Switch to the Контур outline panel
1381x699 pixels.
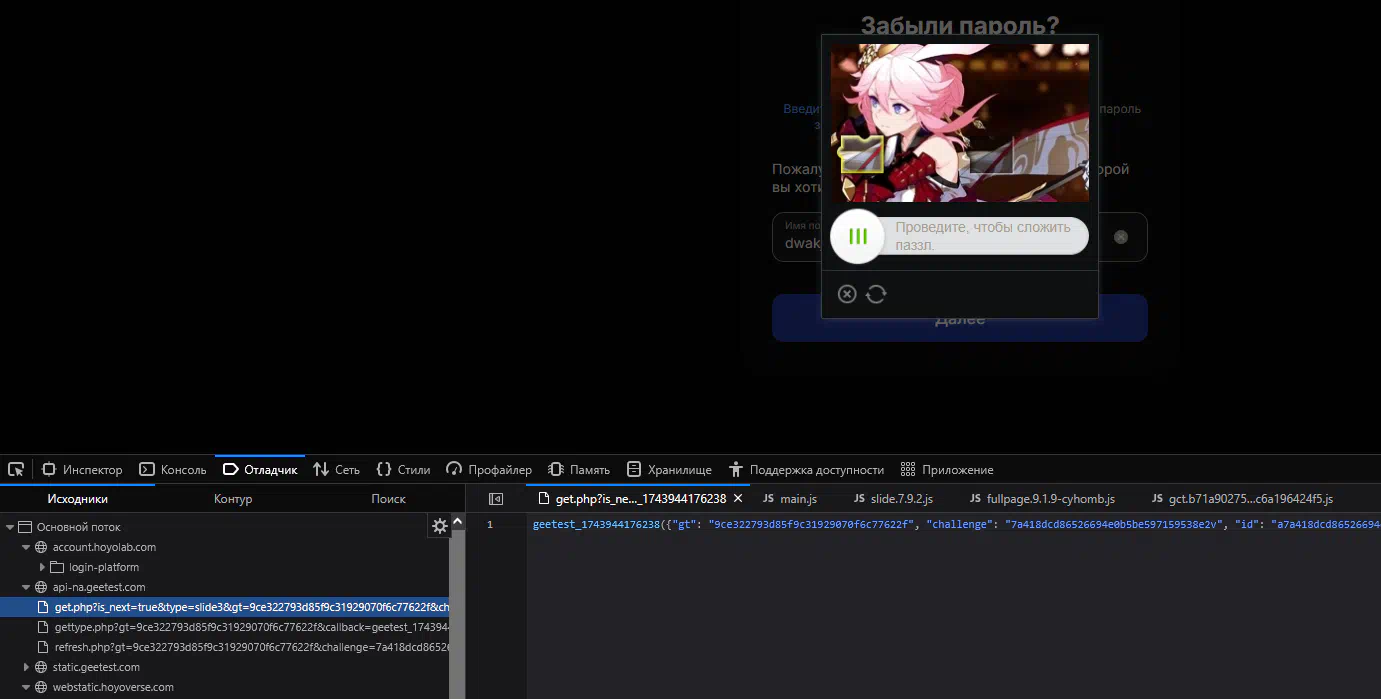point(233,498)
